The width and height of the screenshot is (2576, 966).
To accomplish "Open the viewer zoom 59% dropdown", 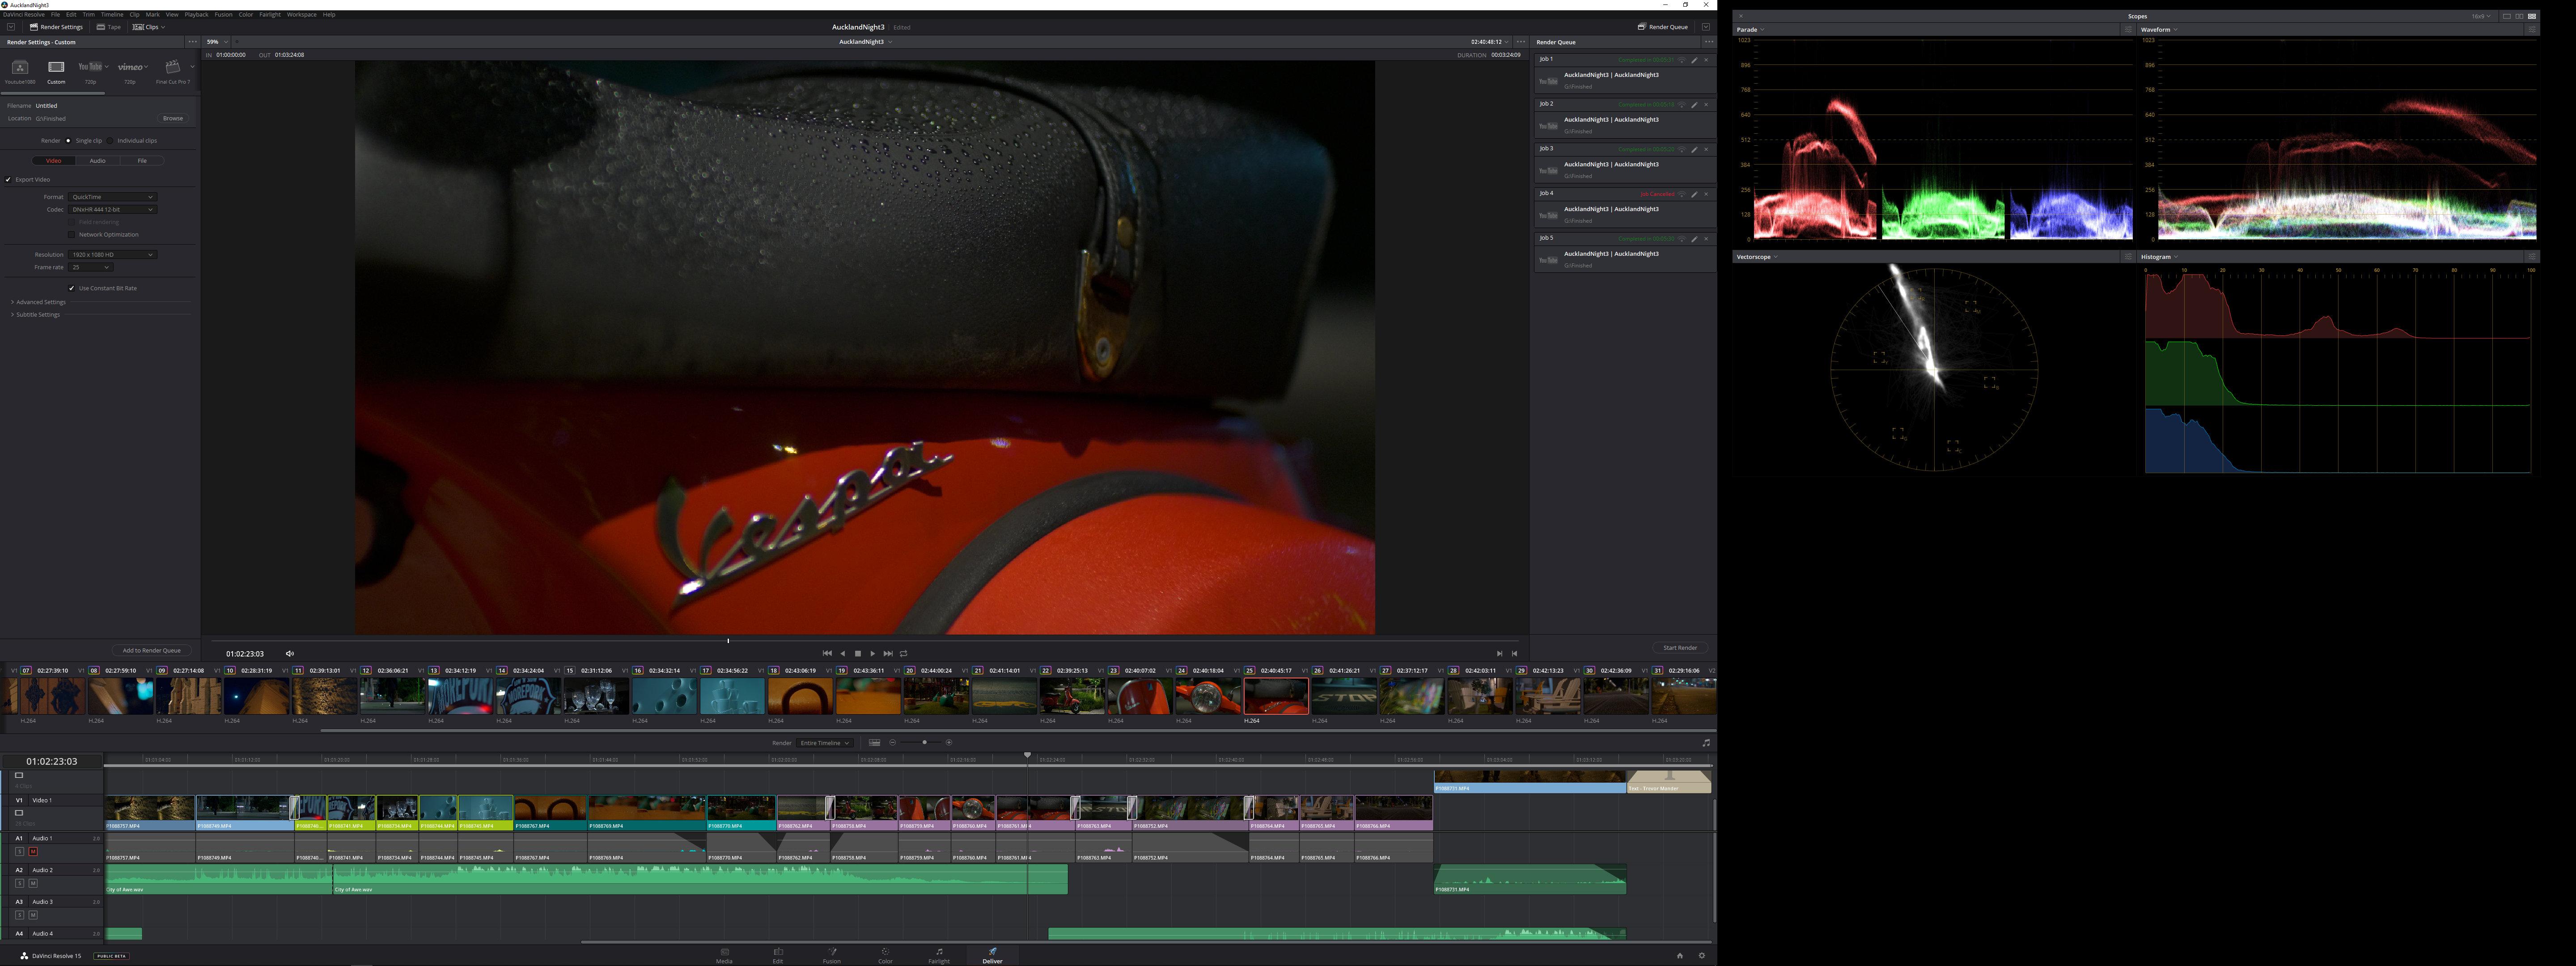I will click(x=217, y=42).
